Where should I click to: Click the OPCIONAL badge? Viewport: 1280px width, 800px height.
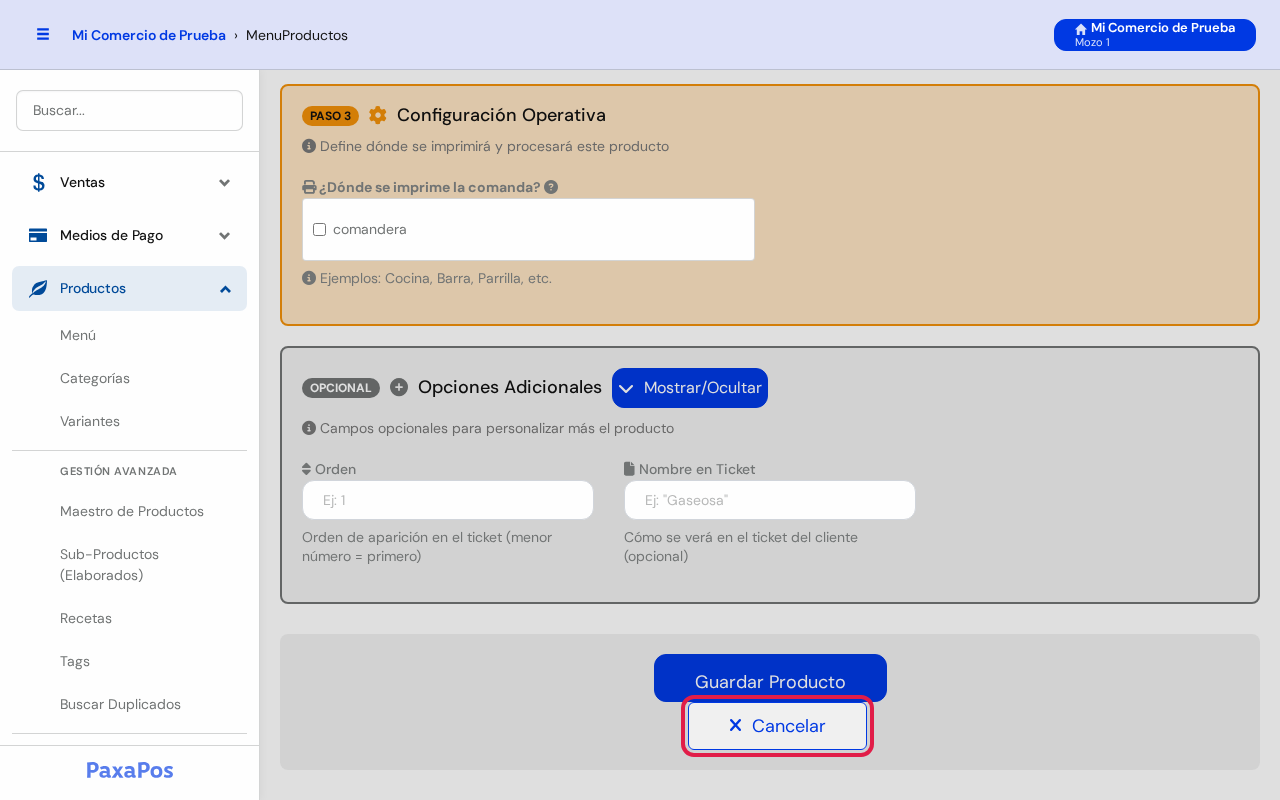pyautogui.click(x=341, y=388)
